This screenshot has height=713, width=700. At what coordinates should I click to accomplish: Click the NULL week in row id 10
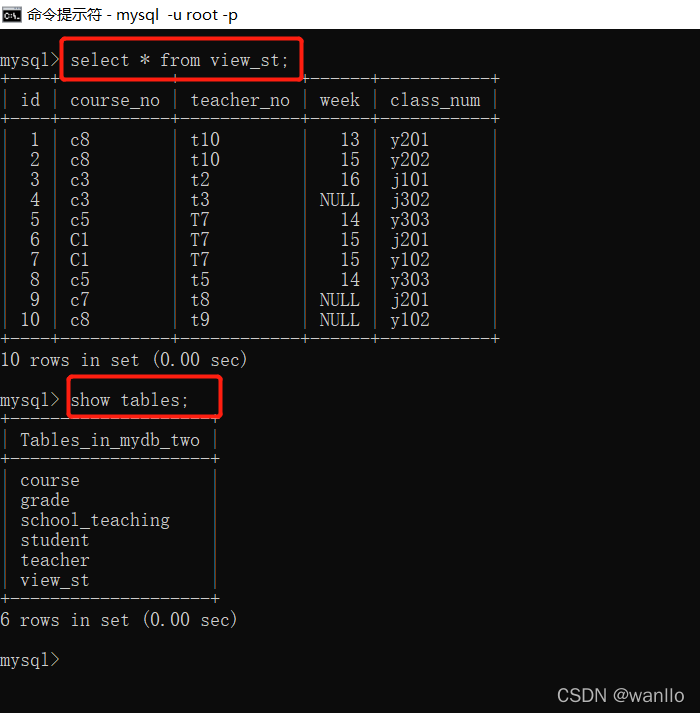click(339, 320)
